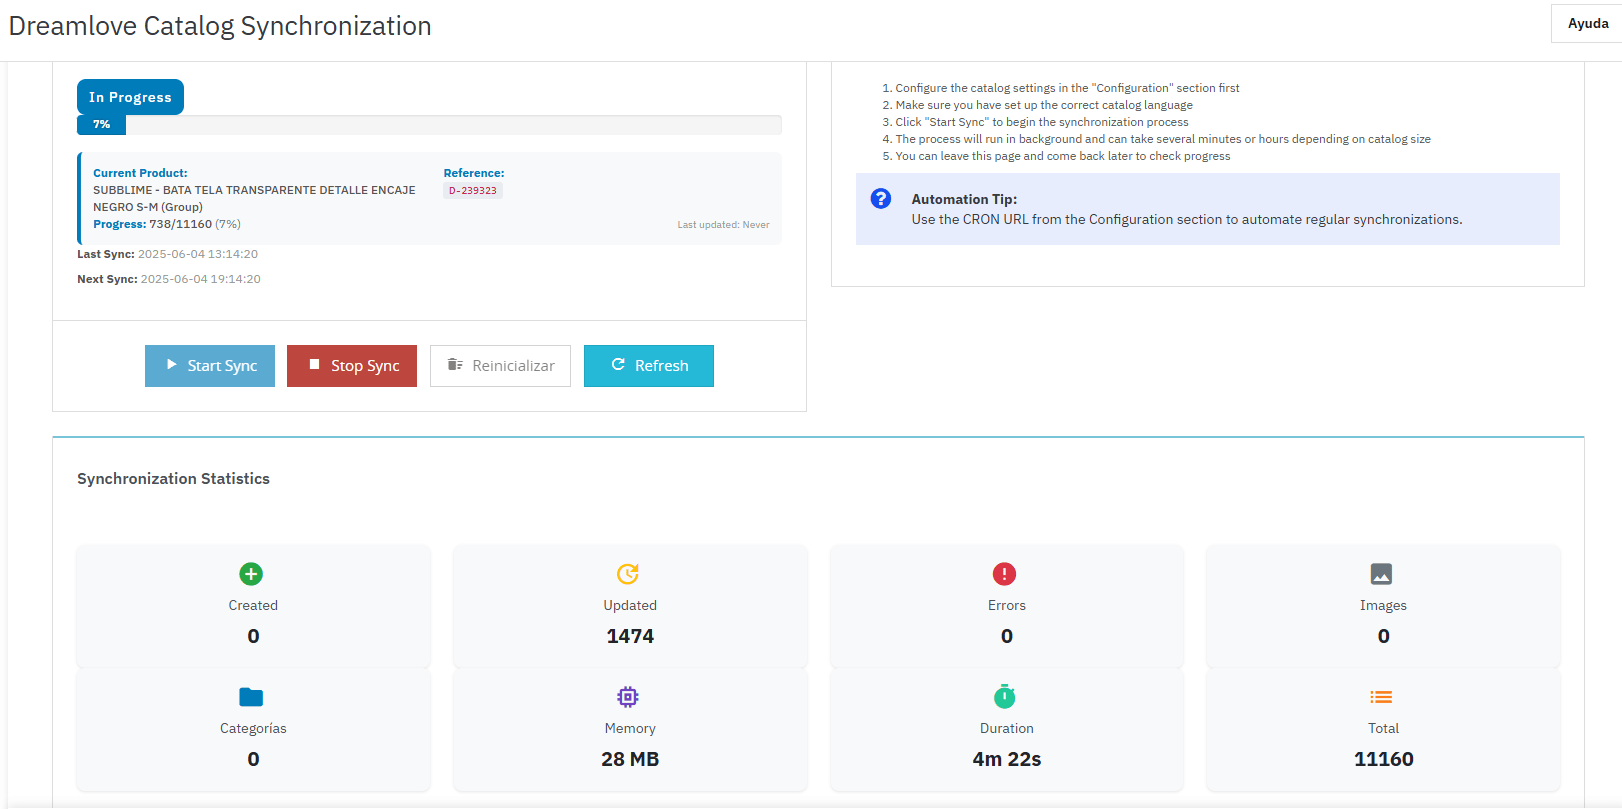Click the purple Memory chip icon
This screenshot has width=1622, height=809.
628,697
